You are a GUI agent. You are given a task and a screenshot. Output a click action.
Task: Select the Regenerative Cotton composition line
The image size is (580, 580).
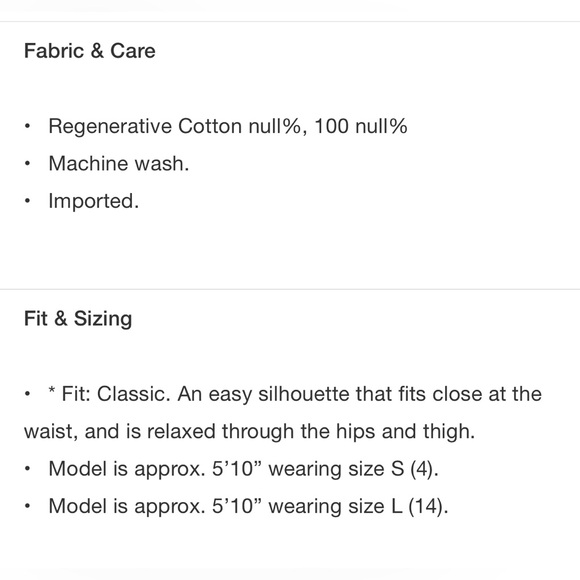click(x=228, y=126)
